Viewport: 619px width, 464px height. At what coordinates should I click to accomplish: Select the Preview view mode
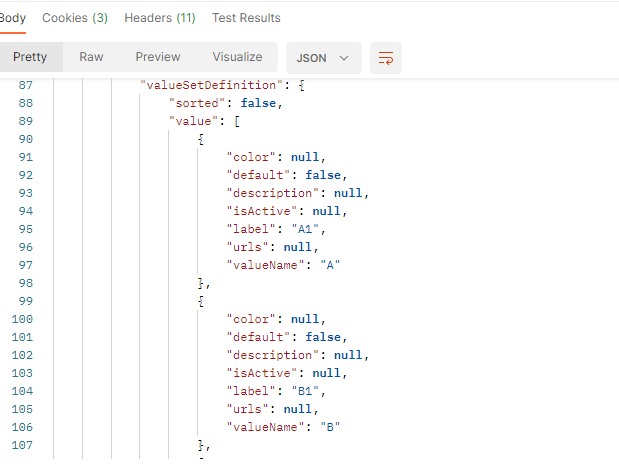[x=158, y=57]
